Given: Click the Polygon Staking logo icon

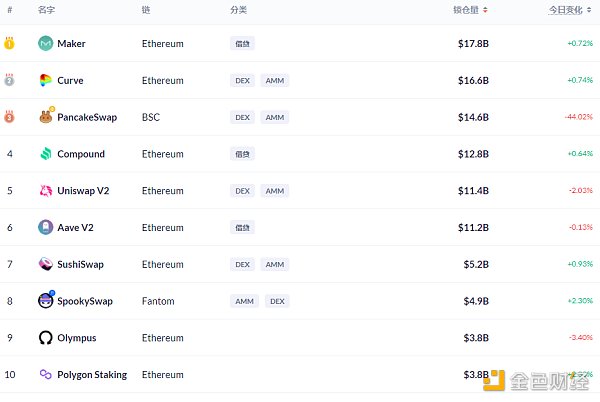Looking at the screenshot, I should coord(46,375).
